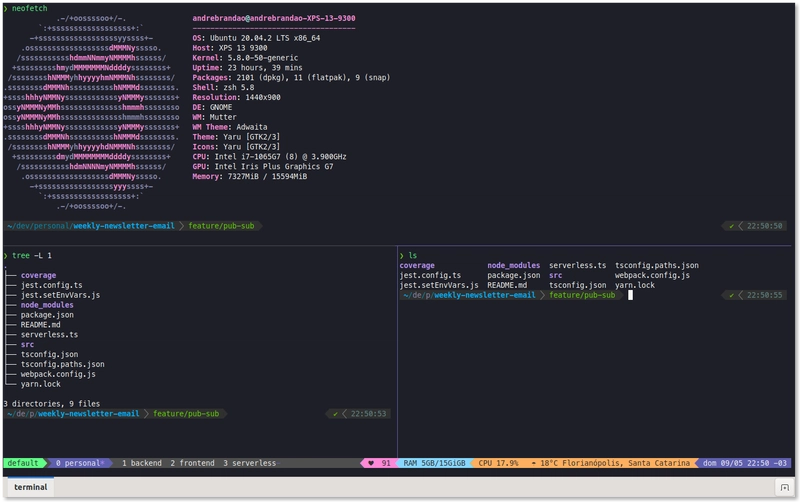Click the icon at bottom-right of tab bar
Screen dimensions: 800x502
(x=785, y=487)
